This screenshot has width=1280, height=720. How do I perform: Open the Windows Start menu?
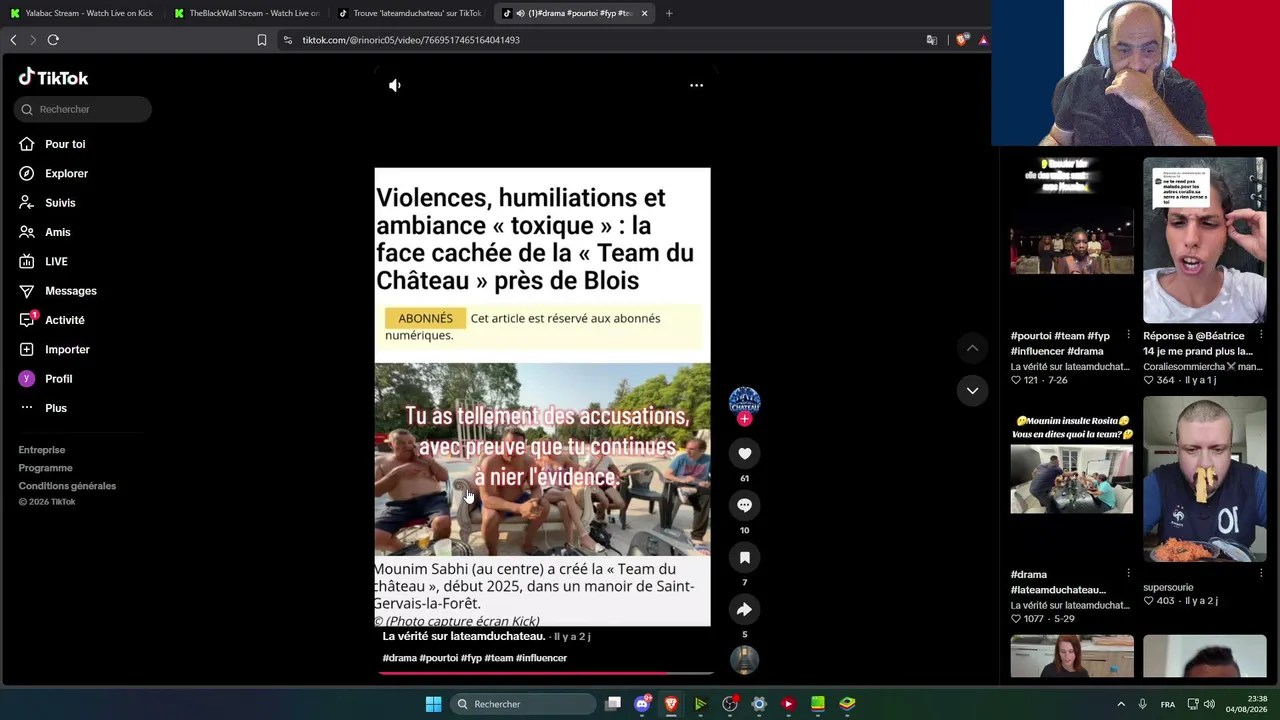433,704
